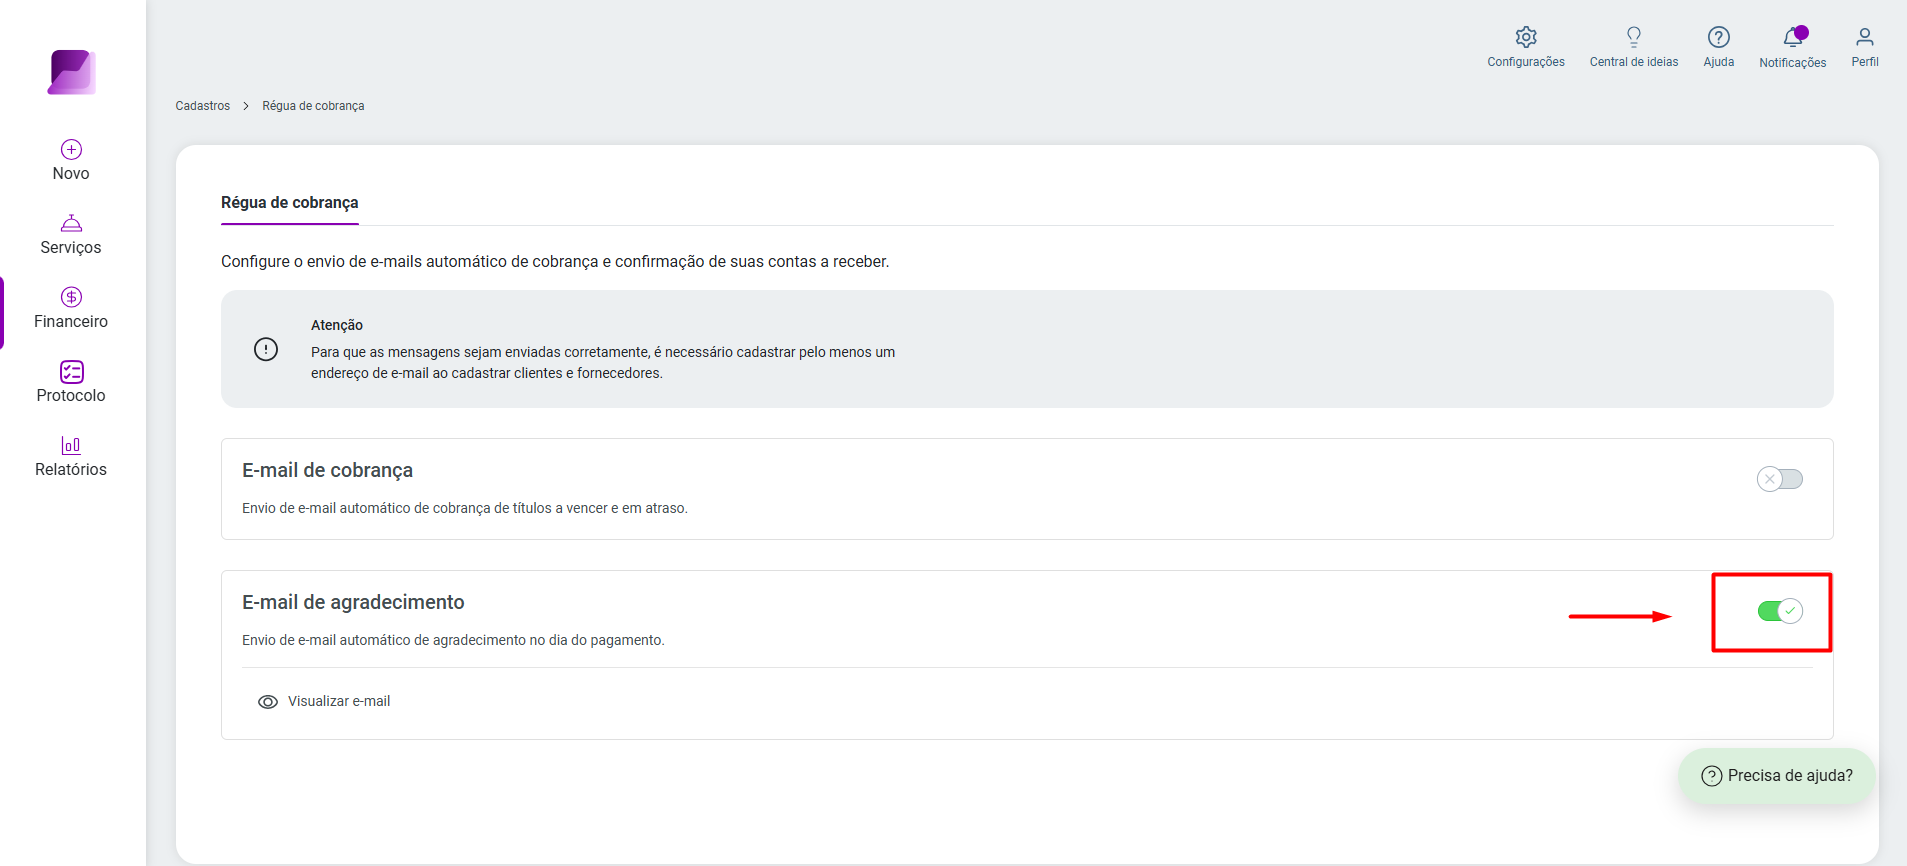Click the Central de ideias label text
Image resolution: width=1907 pixels, height=866 pixels.
tap(1634, 62)
